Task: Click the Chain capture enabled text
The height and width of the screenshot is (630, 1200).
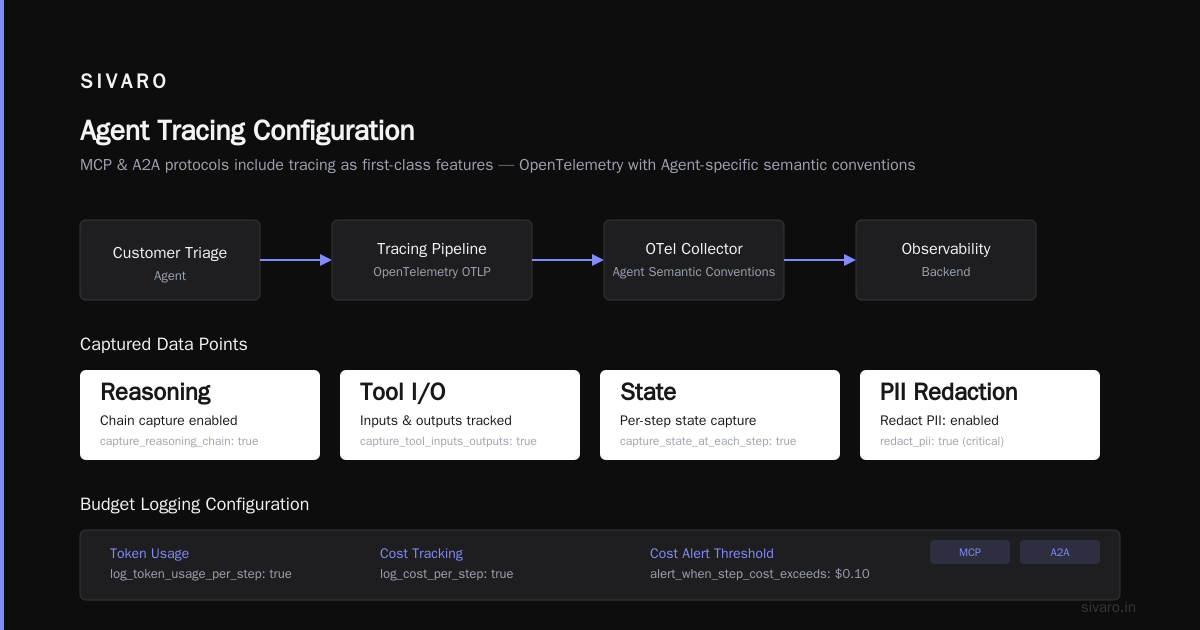Action: [169, 420]
